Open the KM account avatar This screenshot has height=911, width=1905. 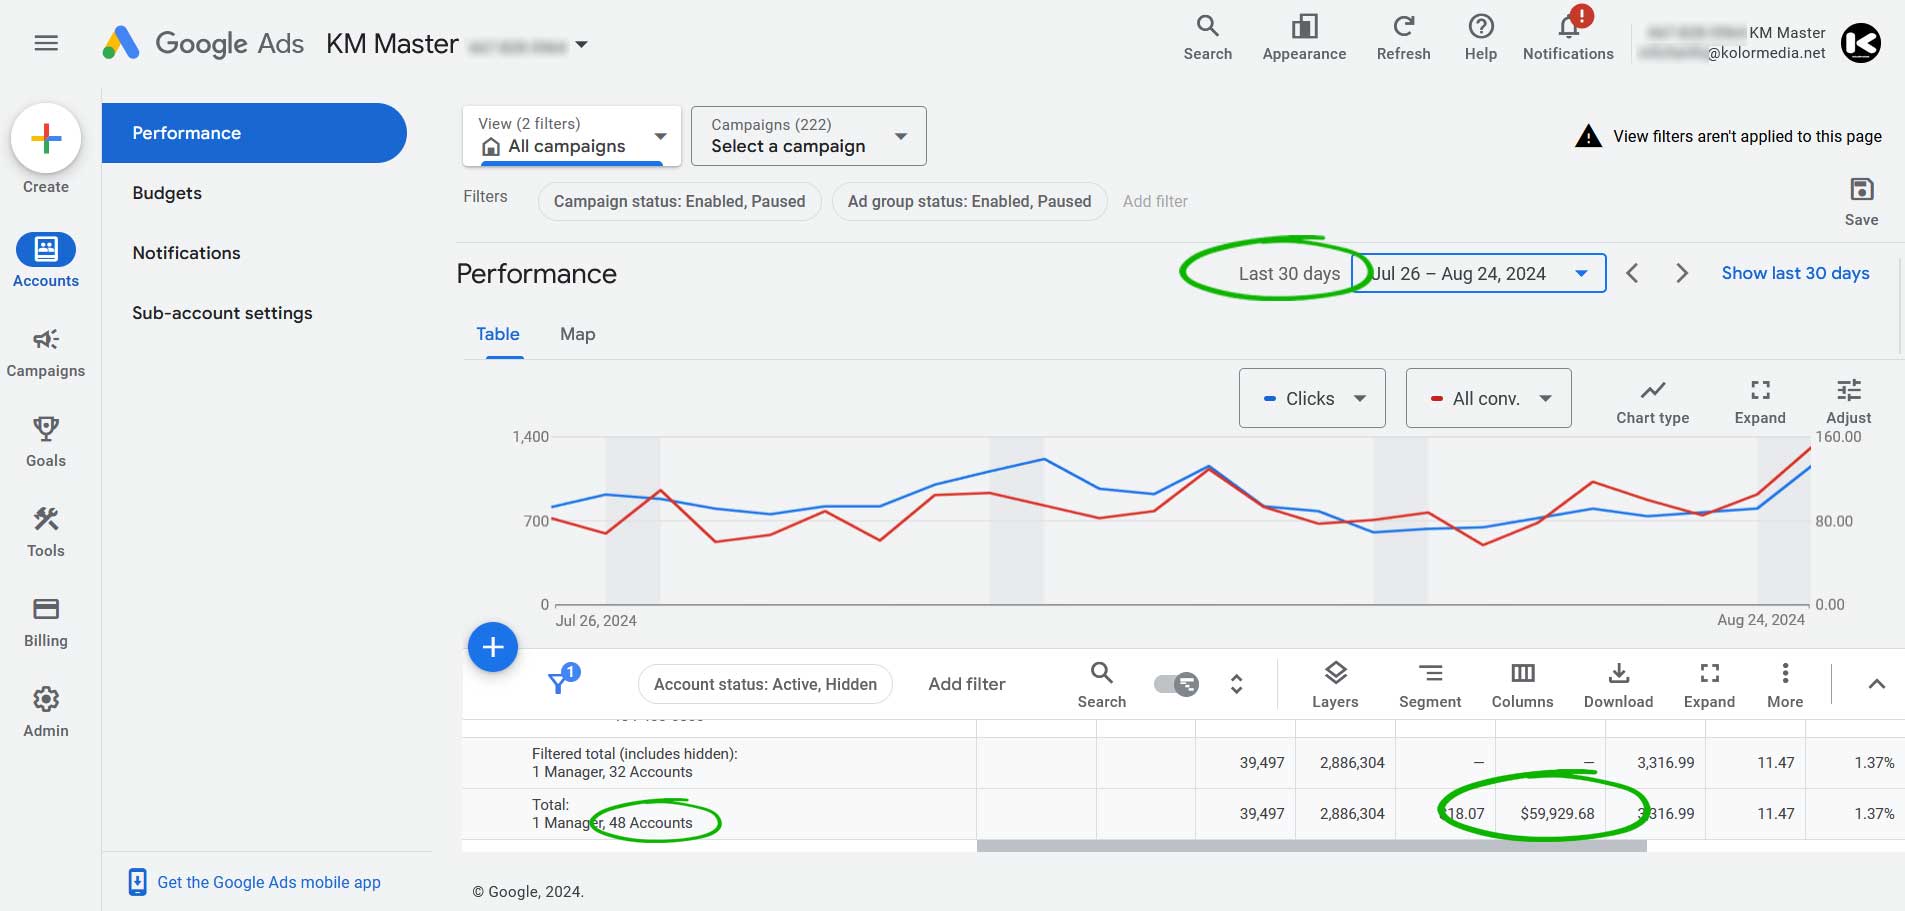click(1860, 43)
